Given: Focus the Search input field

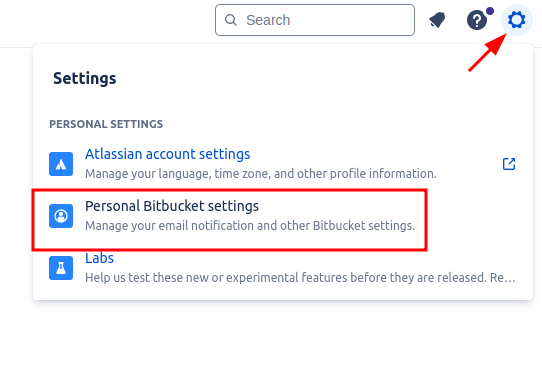Looking at the screenshot, I should click(x=315, y=20).
